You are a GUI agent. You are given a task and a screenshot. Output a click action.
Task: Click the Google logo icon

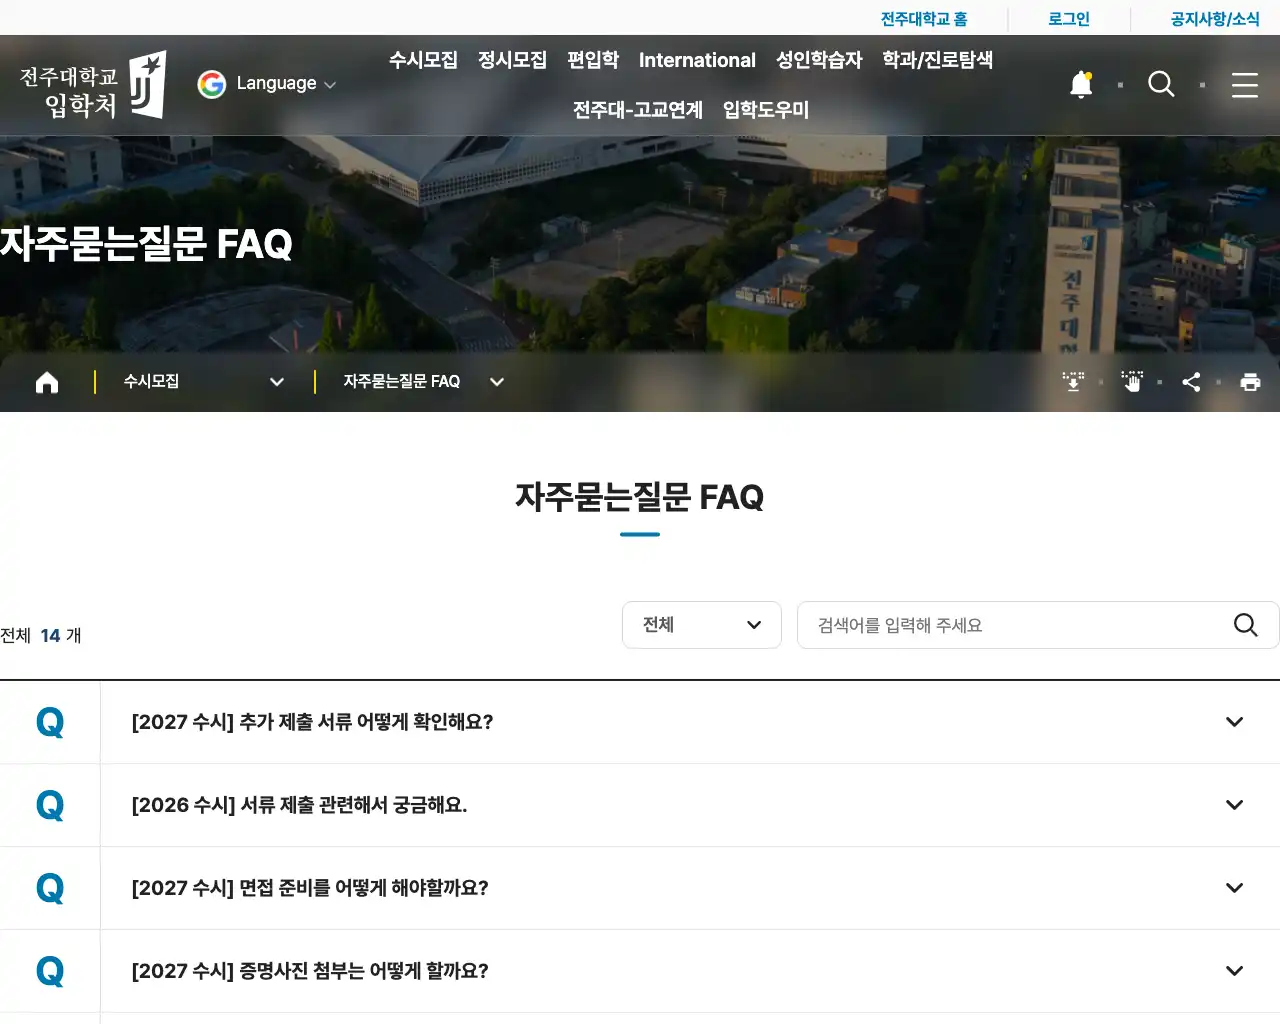pos(212,84)
